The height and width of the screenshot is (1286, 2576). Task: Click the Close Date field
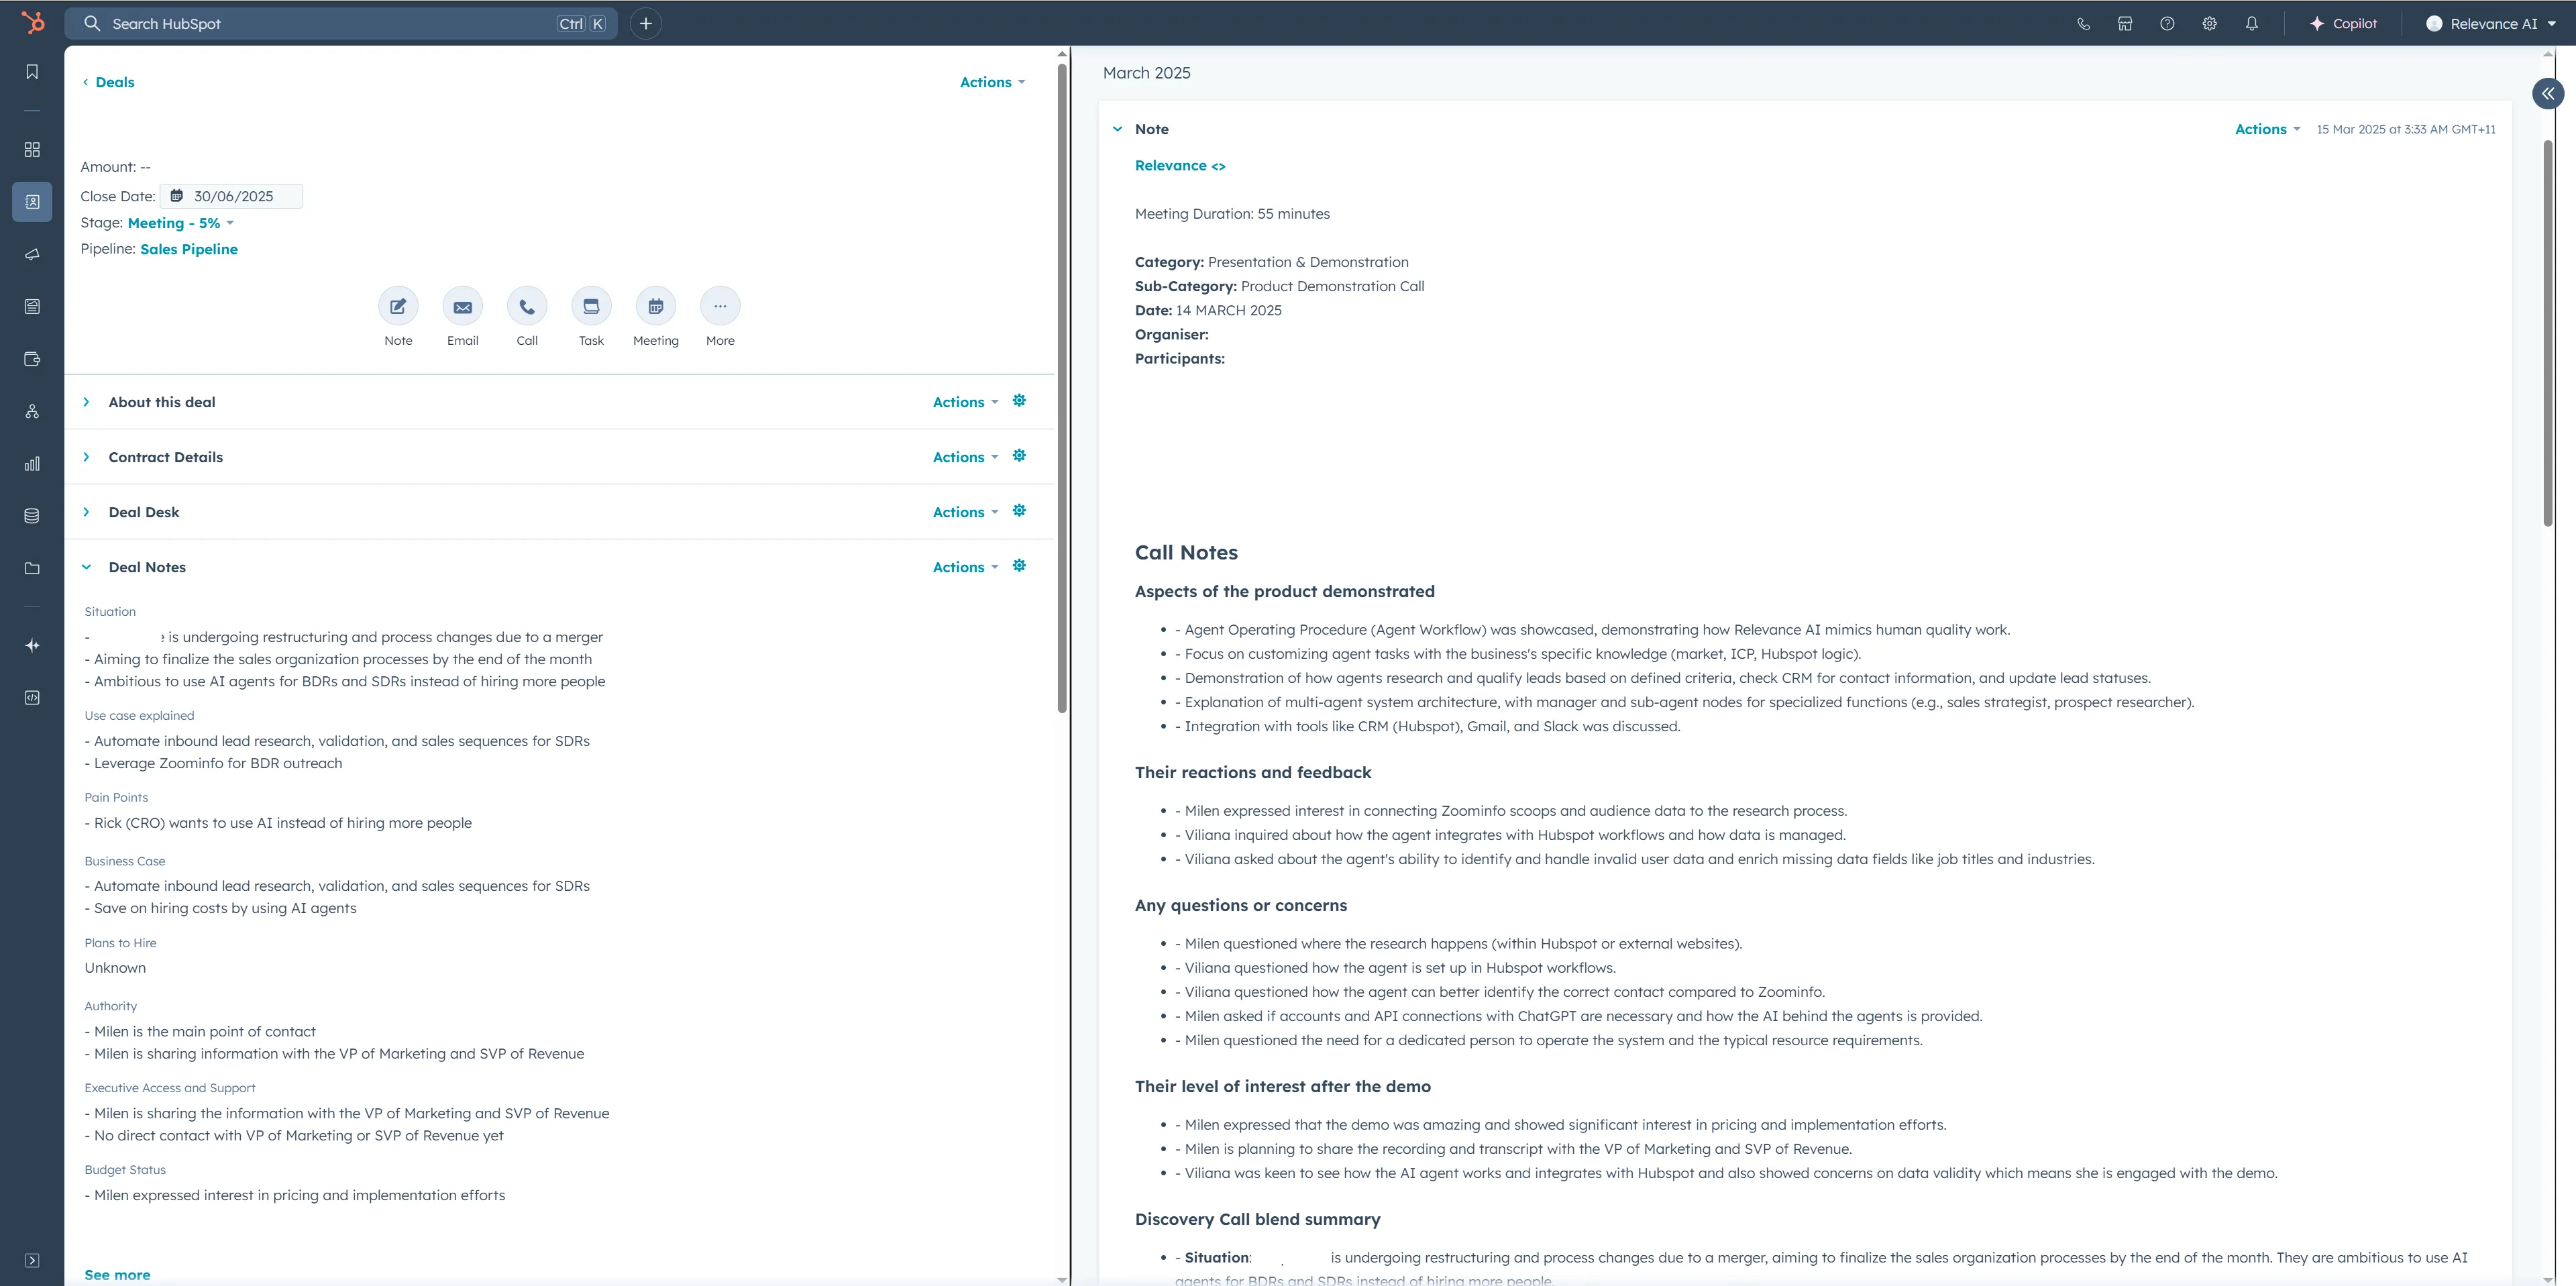232,196
